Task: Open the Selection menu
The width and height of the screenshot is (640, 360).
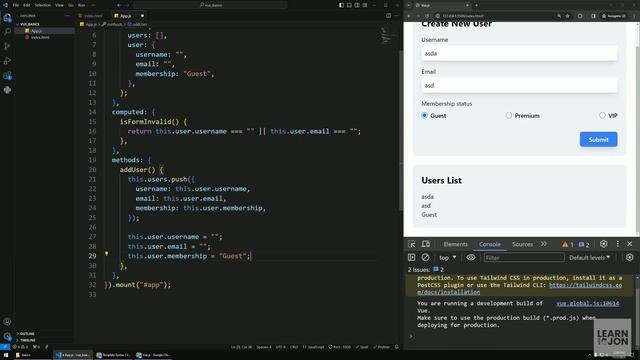Action: click(42, 5)
